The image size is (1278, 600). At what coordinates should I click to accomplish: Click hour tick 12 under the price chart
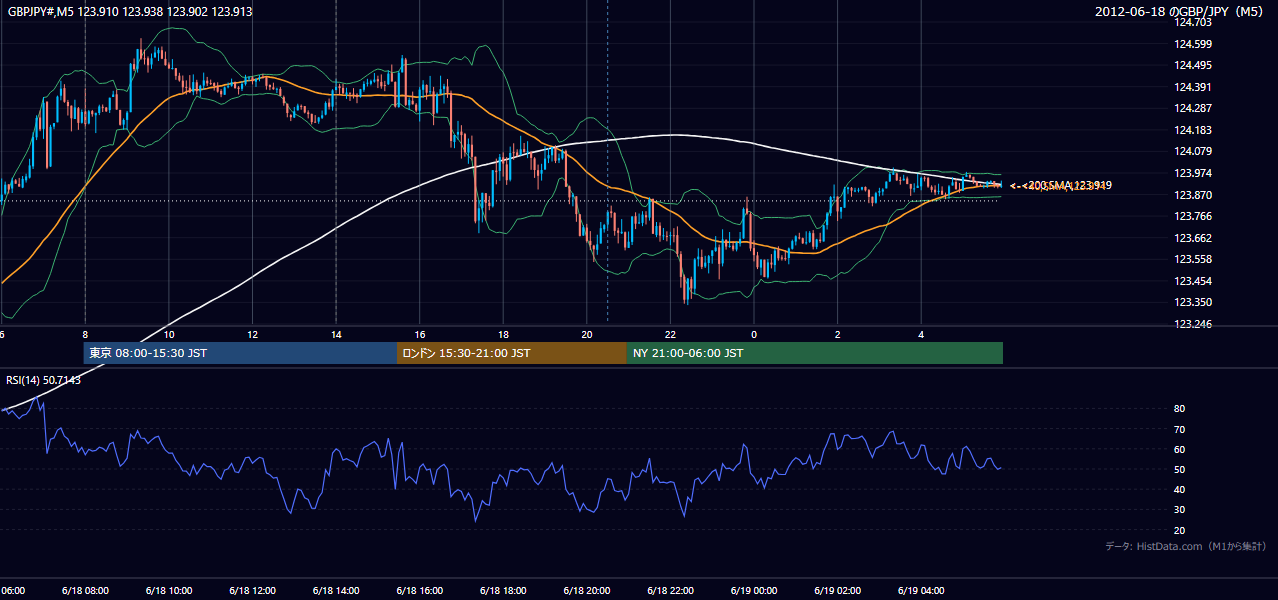(x=252, y=334)
